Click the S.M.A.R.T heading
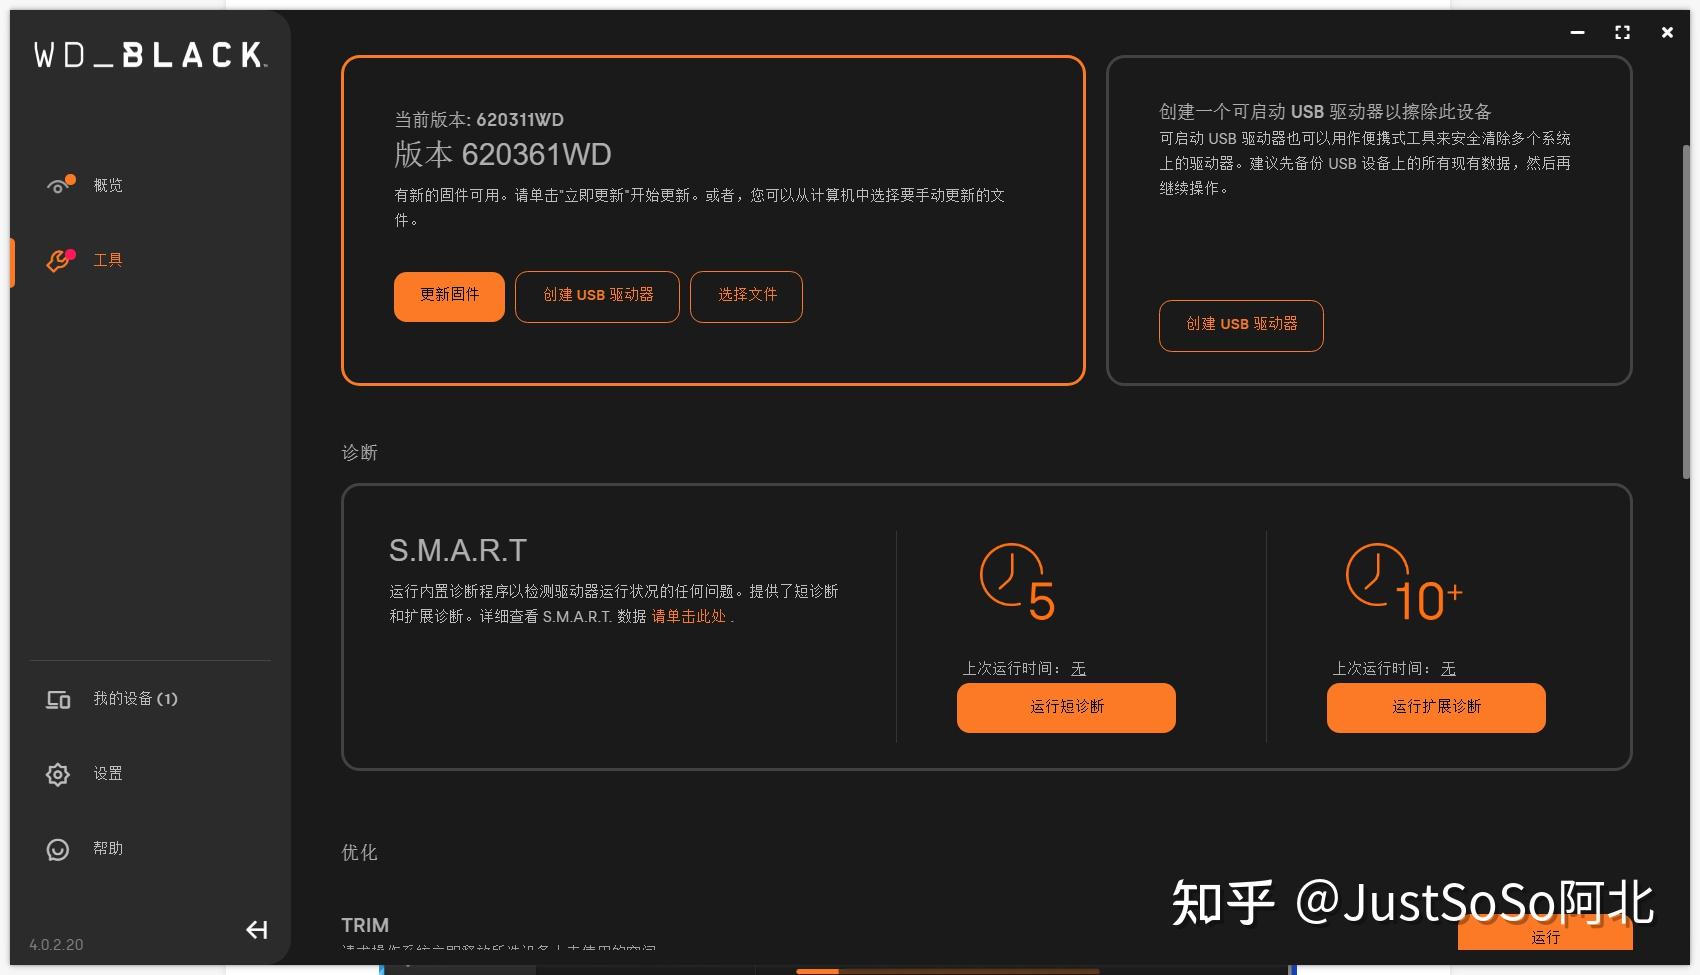 [457, 550]
